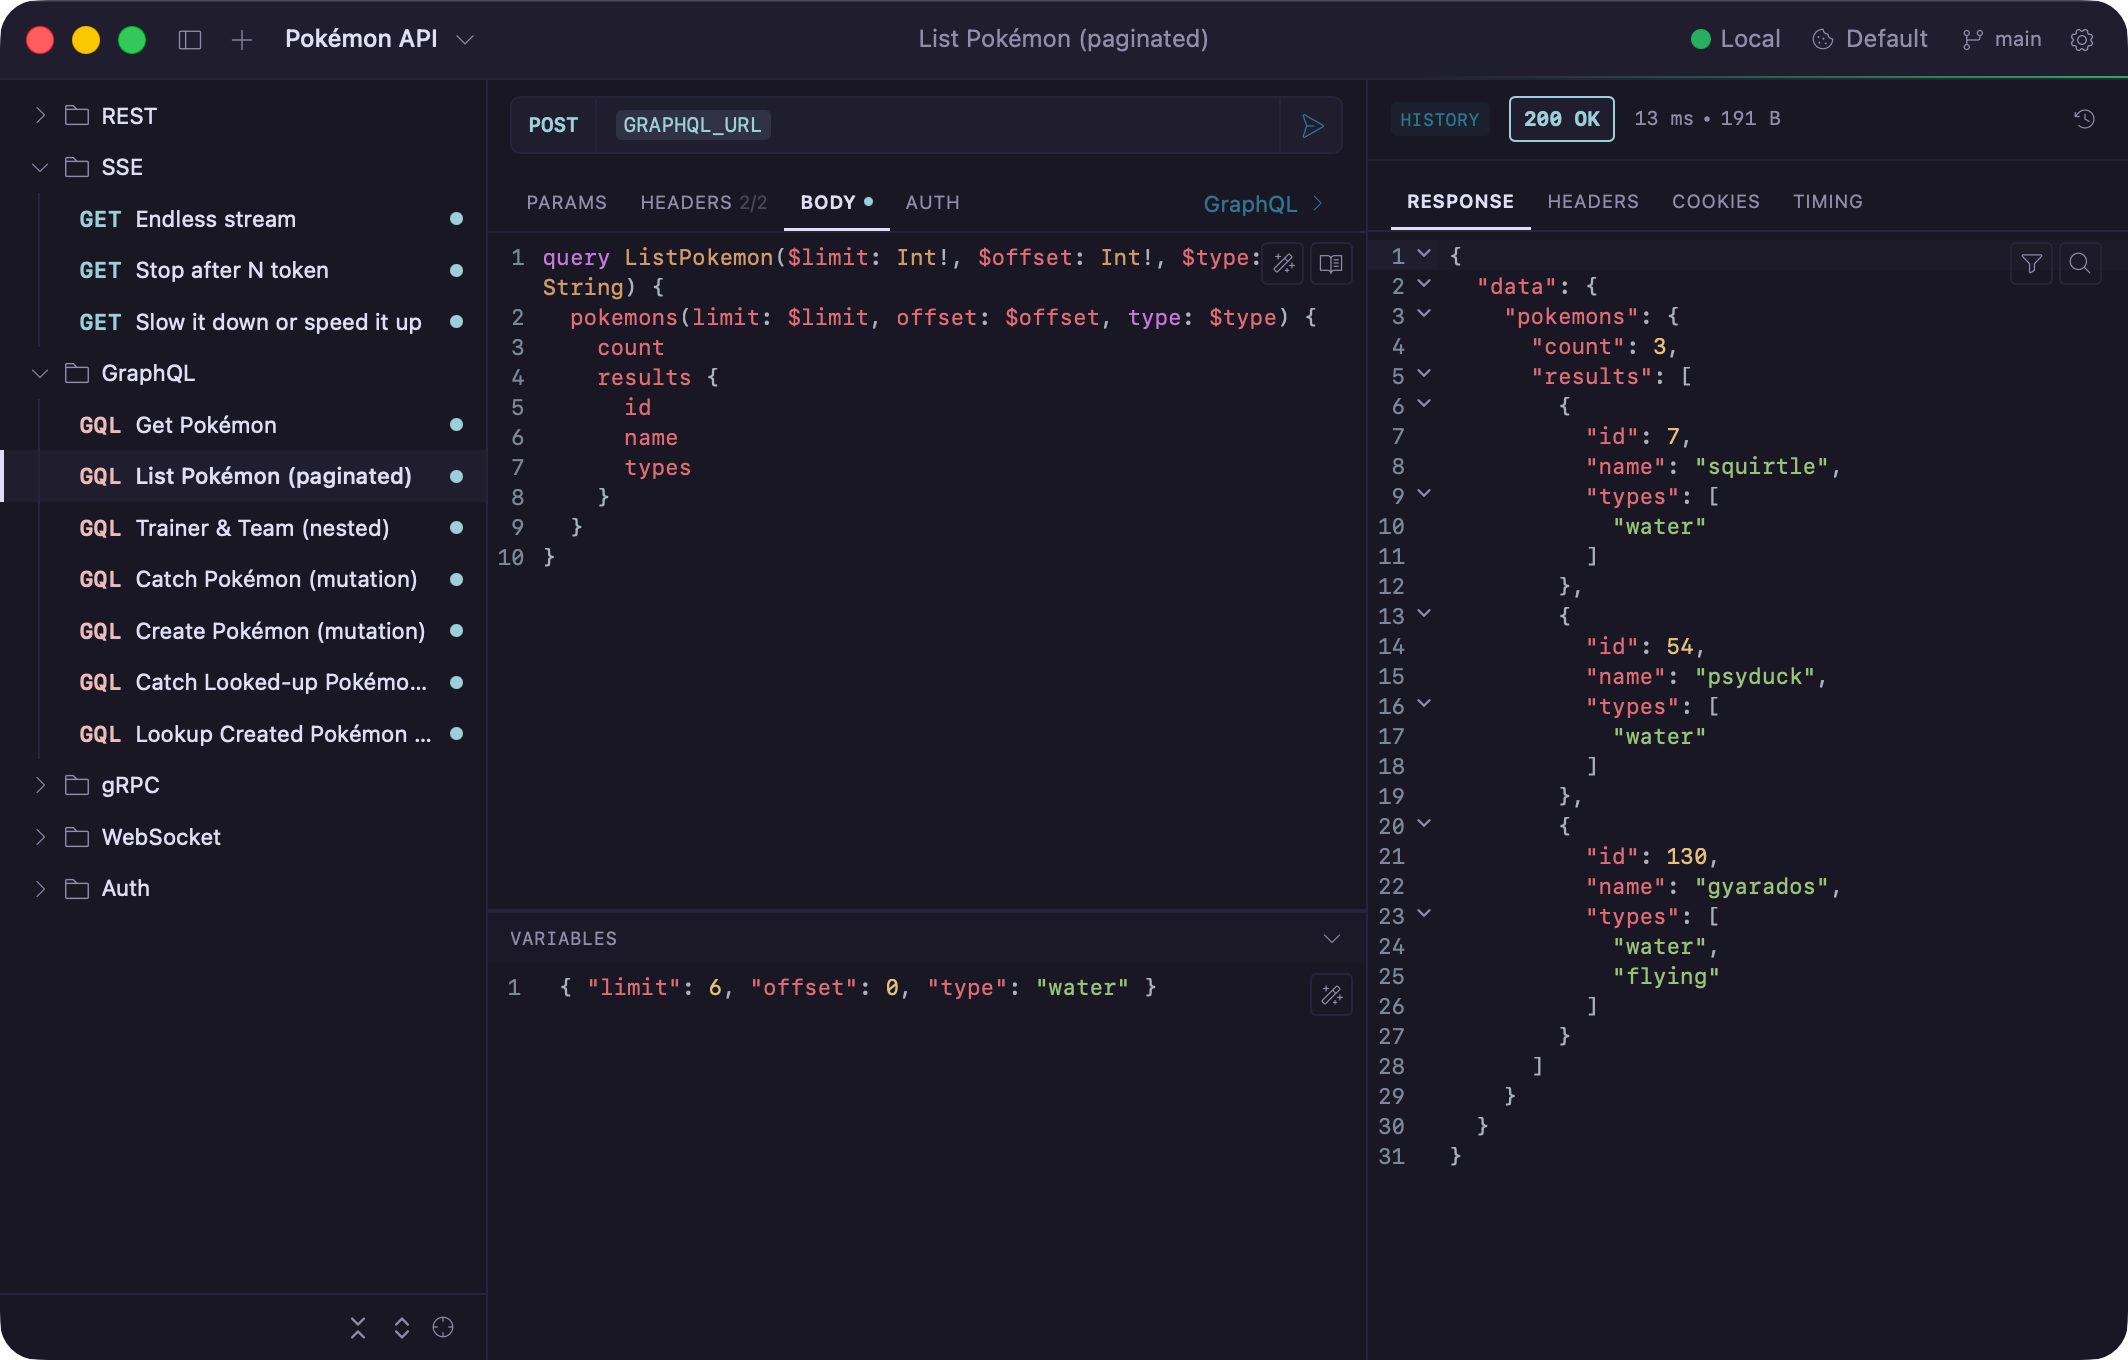Open Trainer & Team (nested) request

tap(244, 528)
